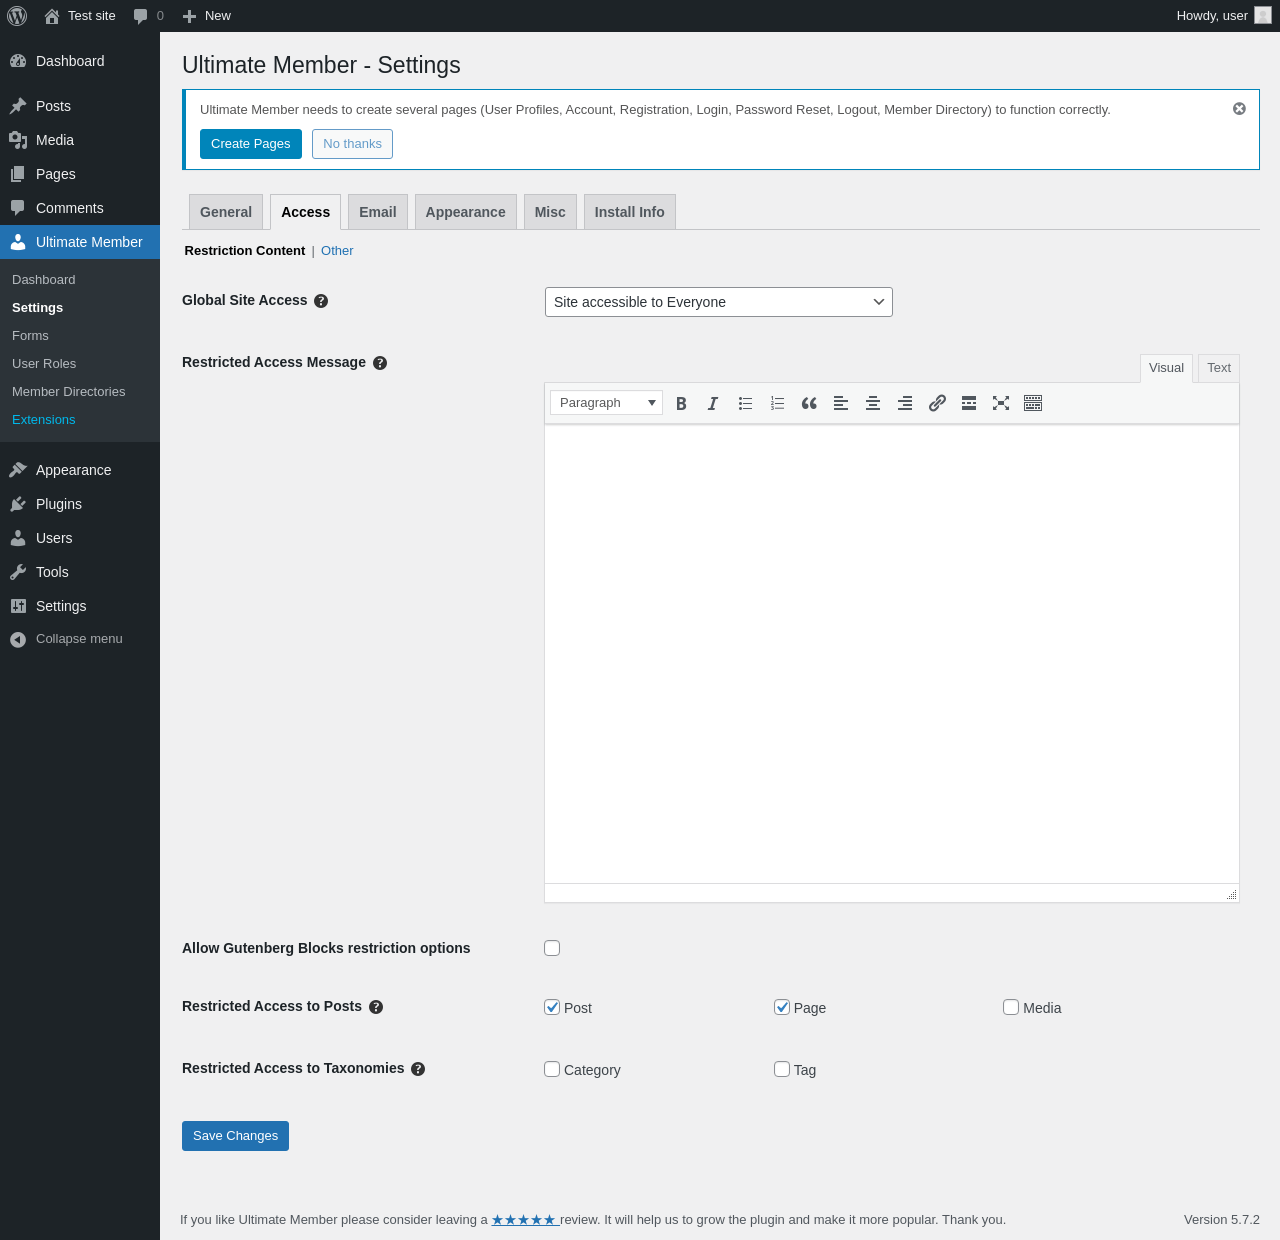Insert Read More tag
Image resolution: width=1280 pixels, height=1240 pixels.
tap(969, 403)
